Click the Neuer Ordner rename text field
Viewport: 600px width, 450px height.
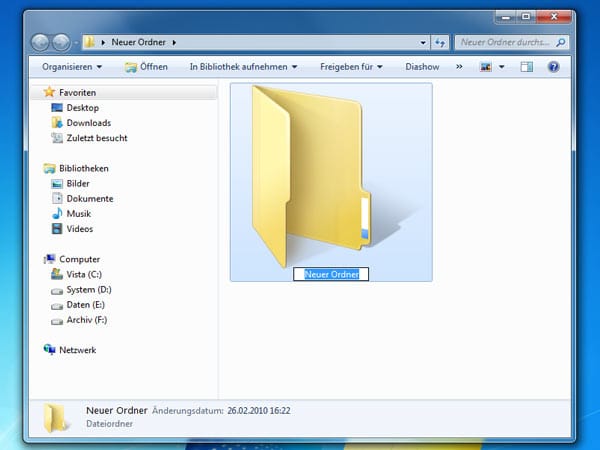click(331, 274)
